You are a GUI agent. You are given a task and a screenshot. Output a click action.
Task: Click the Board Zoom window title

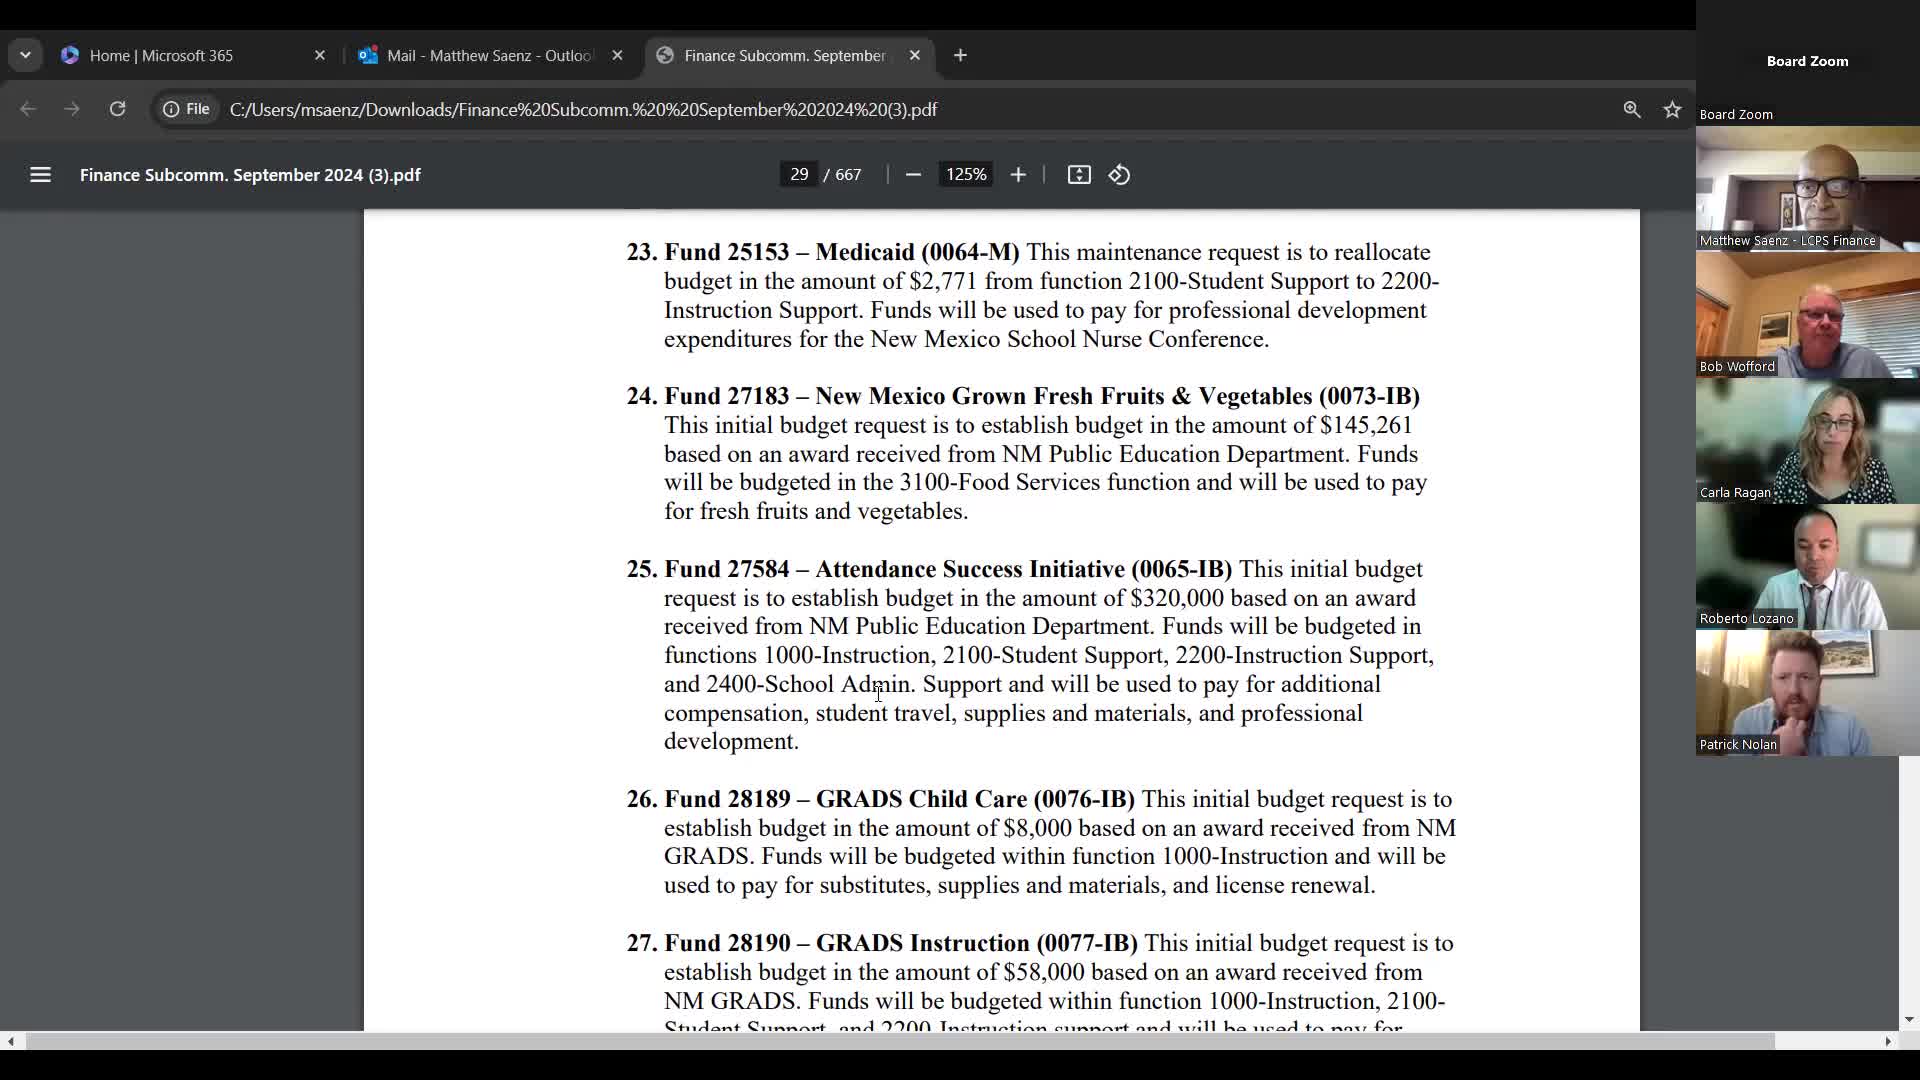1807,61
